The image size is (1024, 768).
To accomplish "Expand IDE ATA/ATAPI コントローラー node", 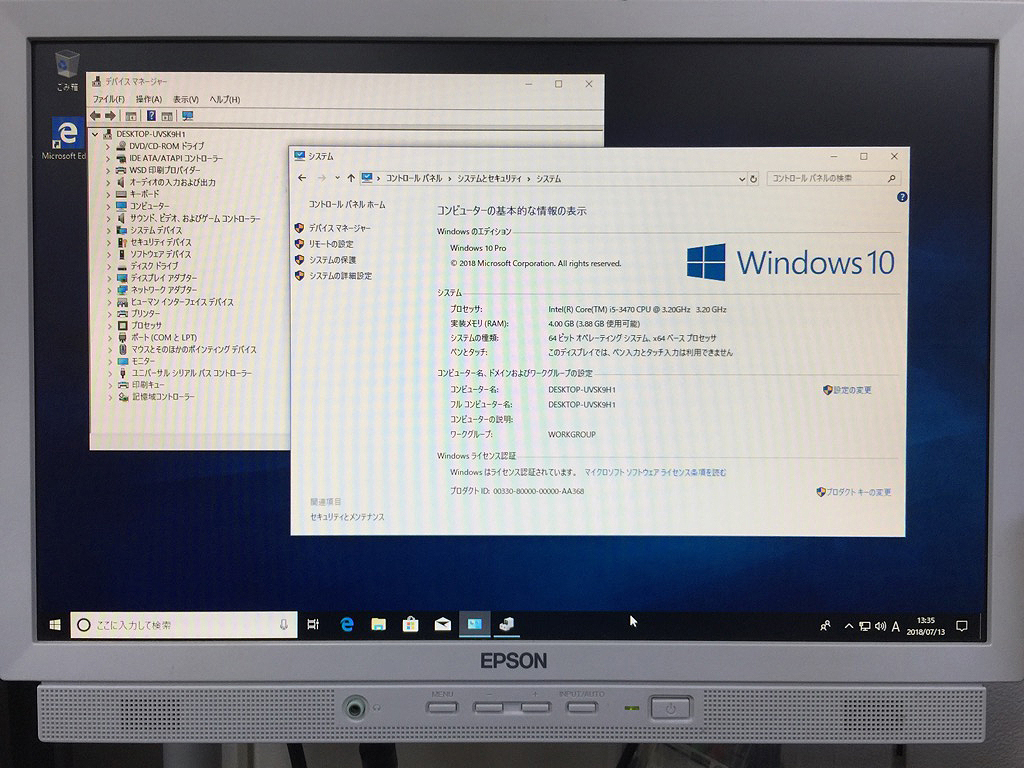I will click(108, 158).
